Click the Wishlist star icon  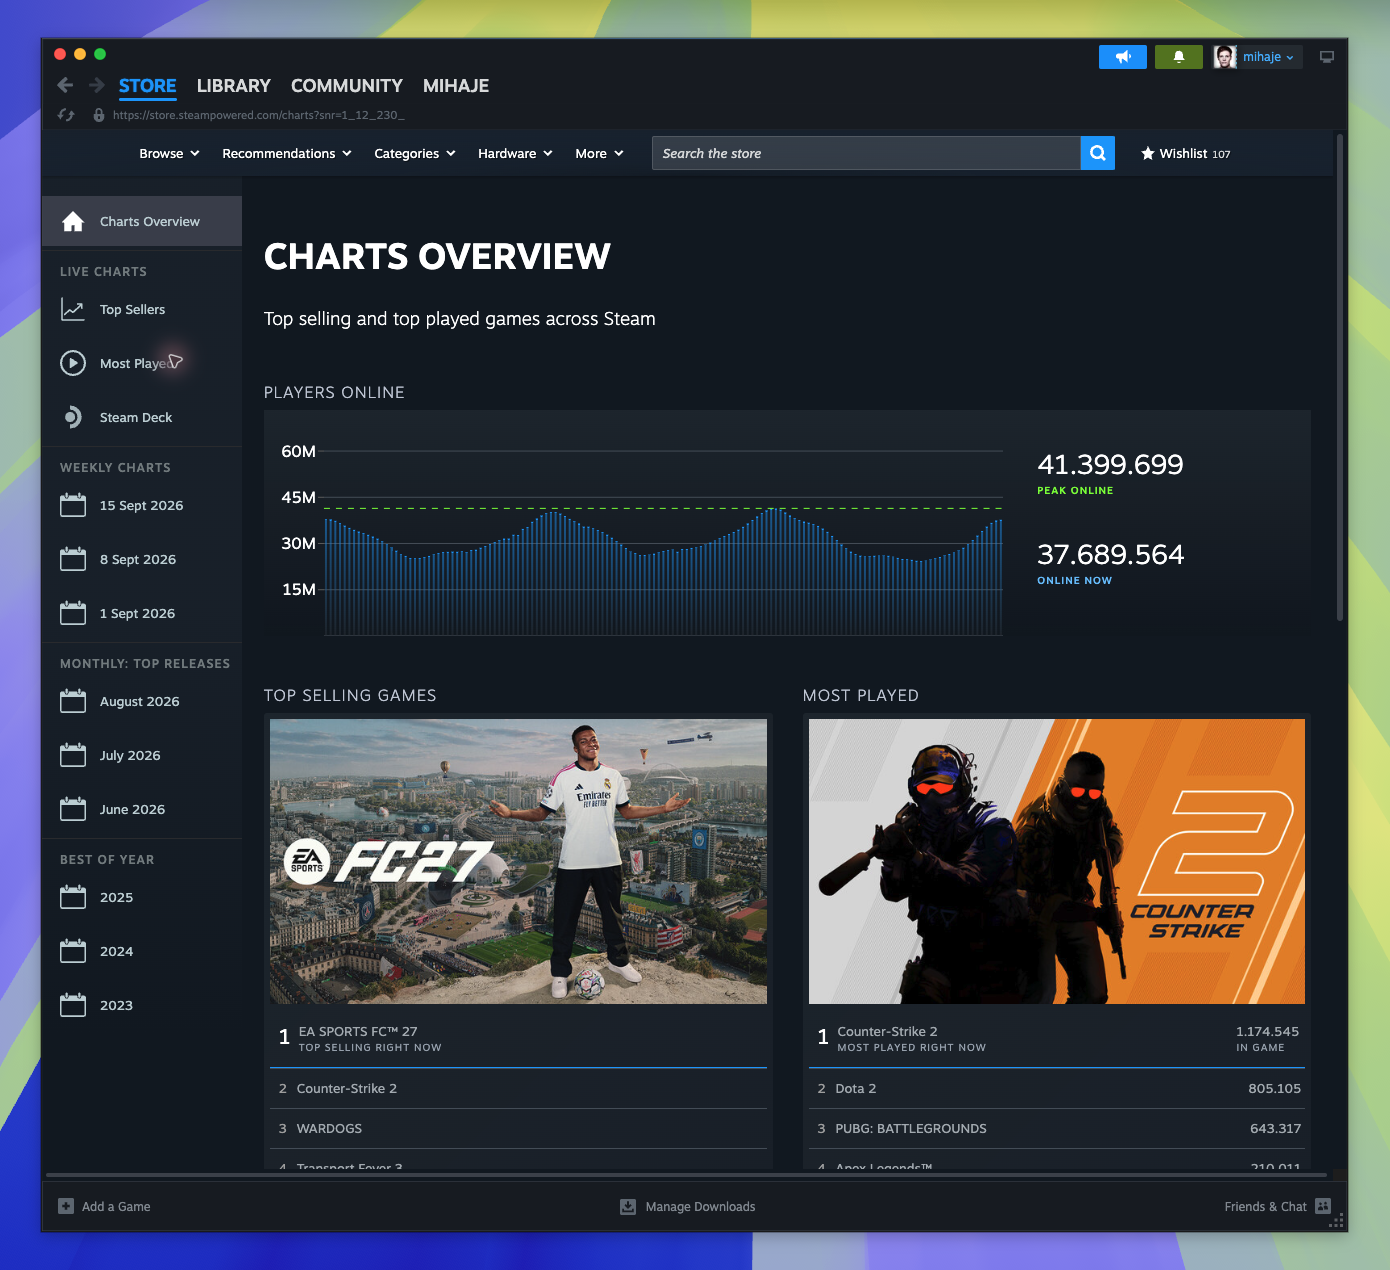[1148, 153]
